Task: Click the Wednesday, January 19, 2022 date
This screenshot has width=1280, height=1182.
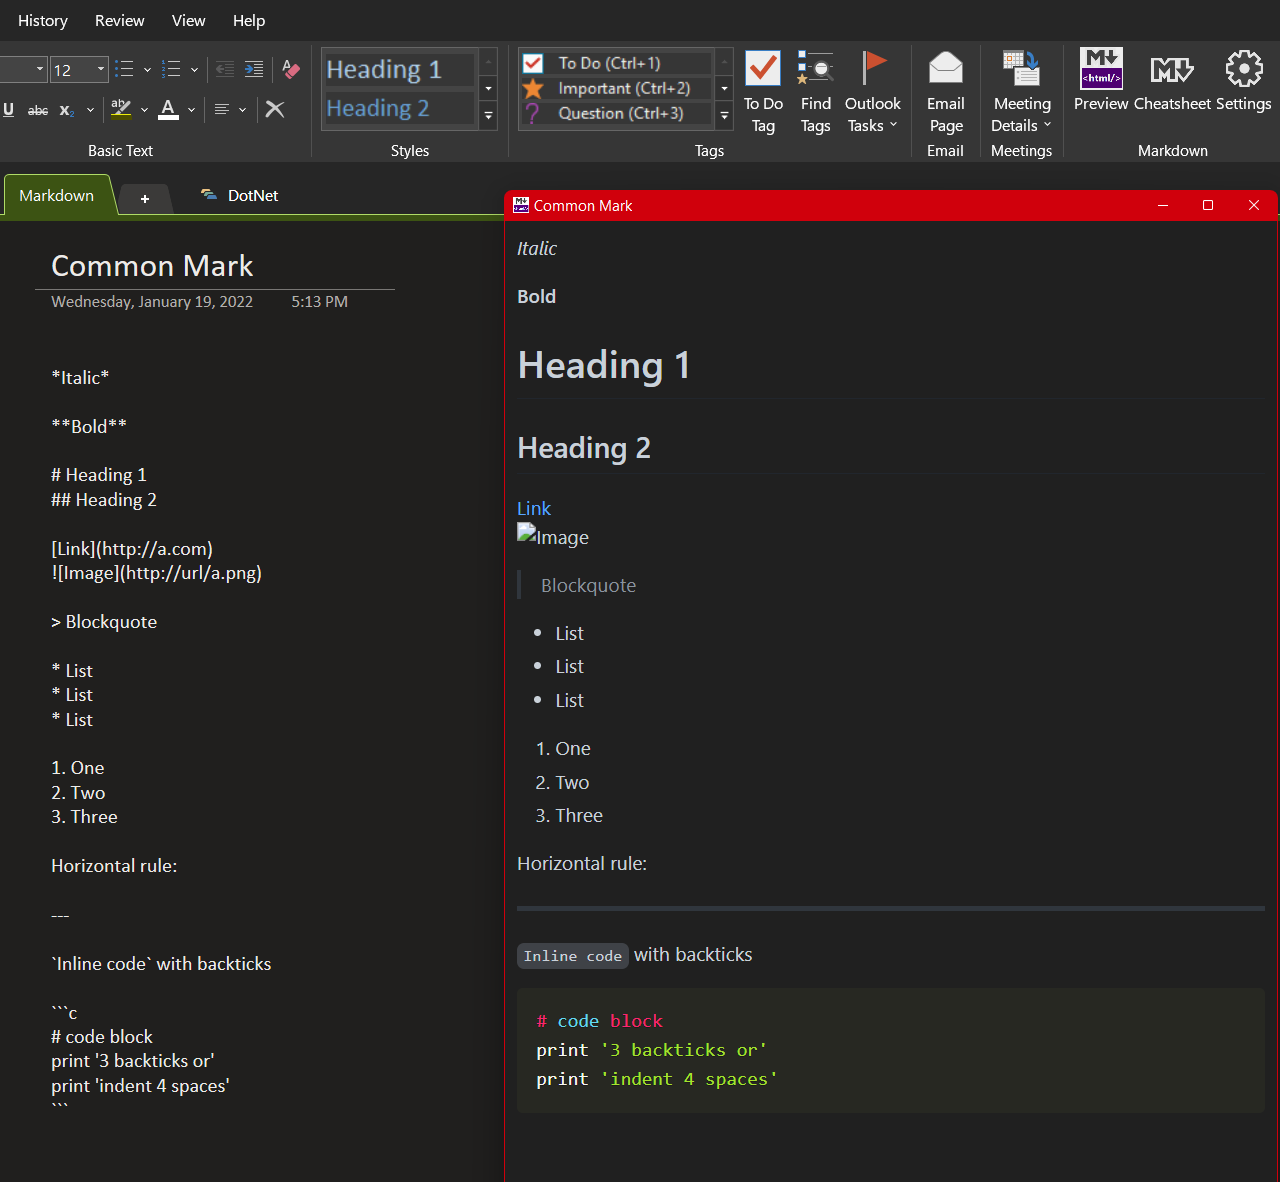Action: coord(152,301)
